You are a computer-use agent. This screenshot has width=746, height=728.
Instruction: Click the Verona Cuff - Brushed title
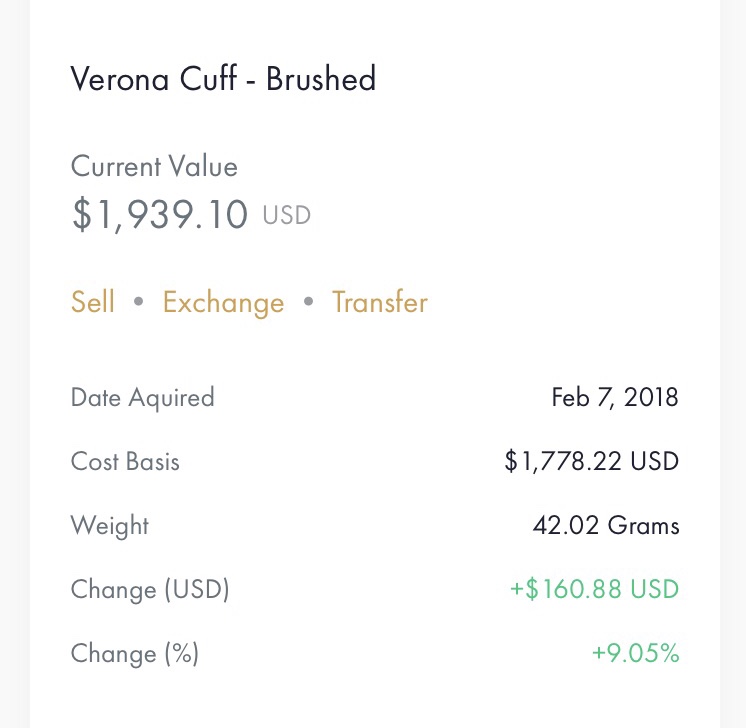[223, 79]
